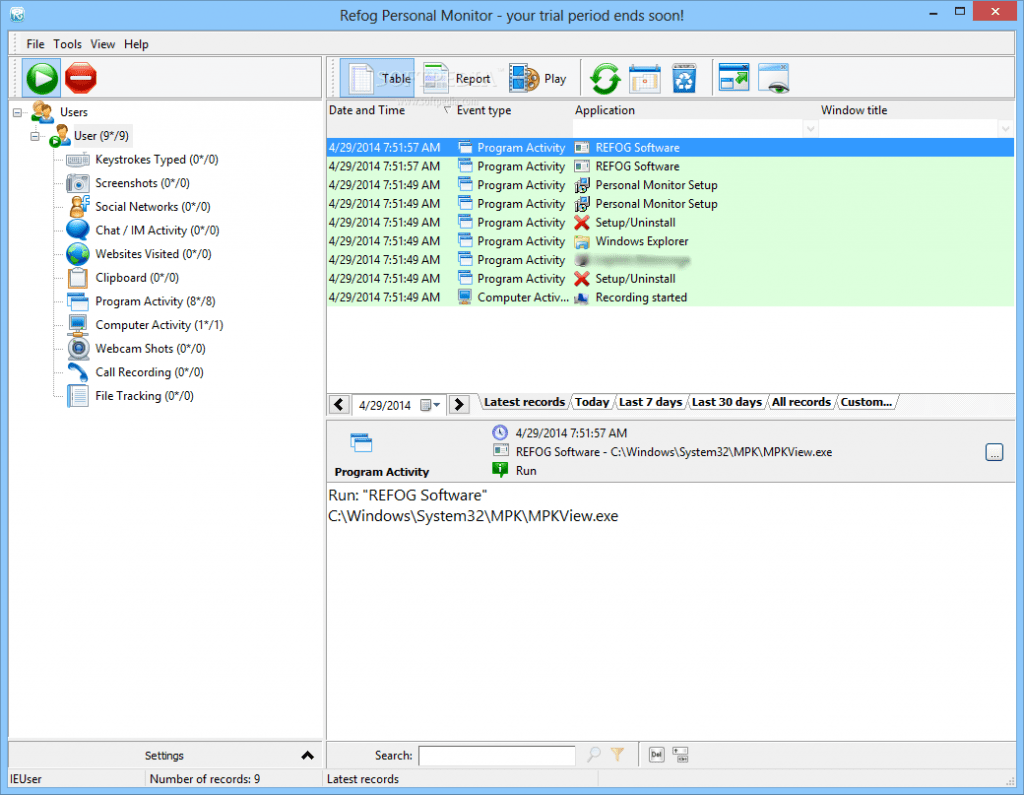The width and height of the screenshot is (1024, 795).
Task: Switch to Table view
Action: pos(378,78)
